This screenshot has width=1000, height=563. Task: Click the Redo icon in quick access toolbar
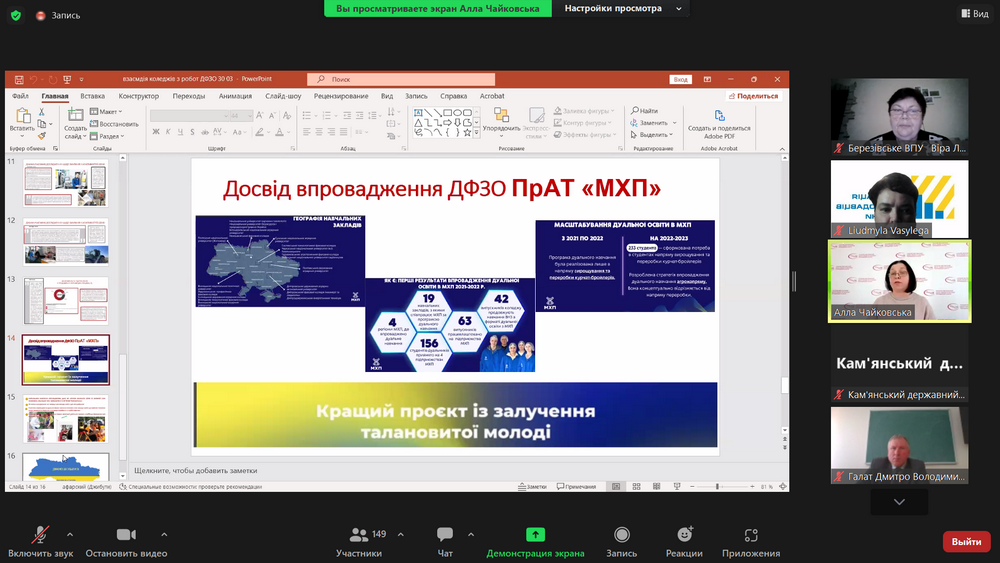pos(52,80)
